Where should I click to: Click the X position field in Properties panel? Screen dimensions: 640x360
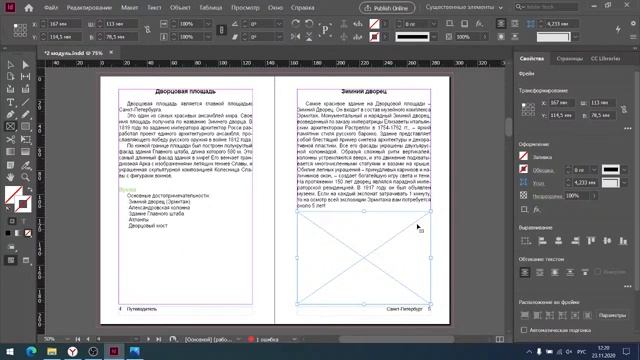pyautogui.click(x=562, y=103)
